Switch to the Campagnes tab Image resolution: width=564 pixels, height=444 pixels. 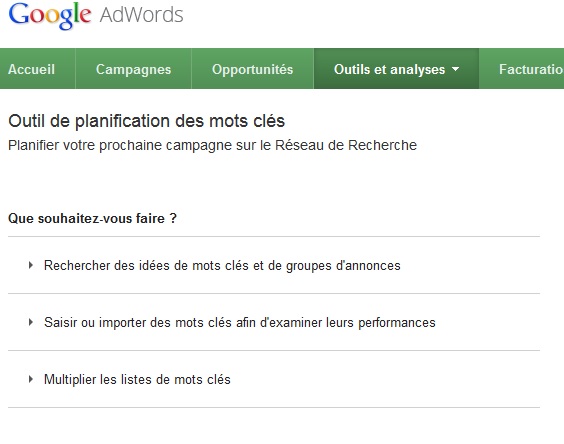[x=133, y=69]
